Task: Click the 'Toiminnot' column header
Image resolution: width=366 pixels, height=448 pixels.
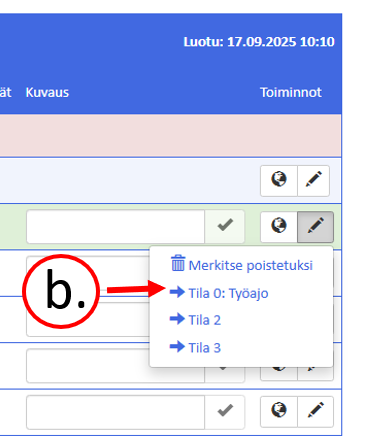Action: click(x=291, y=92)
